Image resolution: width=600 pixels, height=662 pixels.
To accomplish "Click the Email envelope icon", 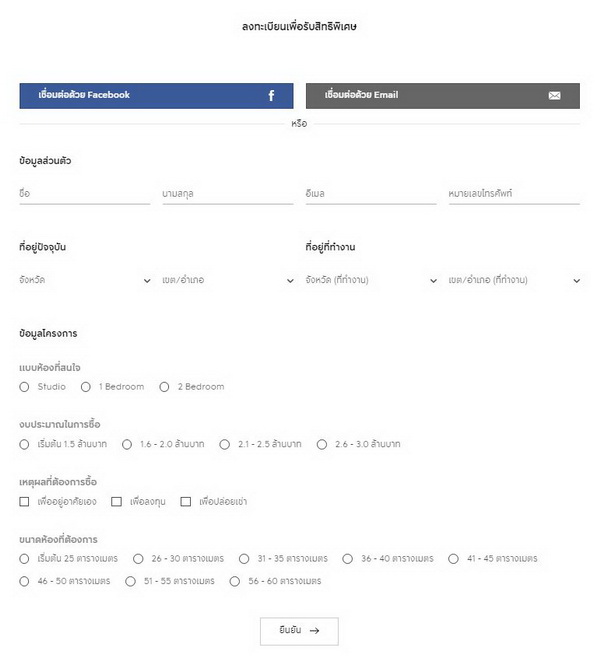I will tap(555, 96).
